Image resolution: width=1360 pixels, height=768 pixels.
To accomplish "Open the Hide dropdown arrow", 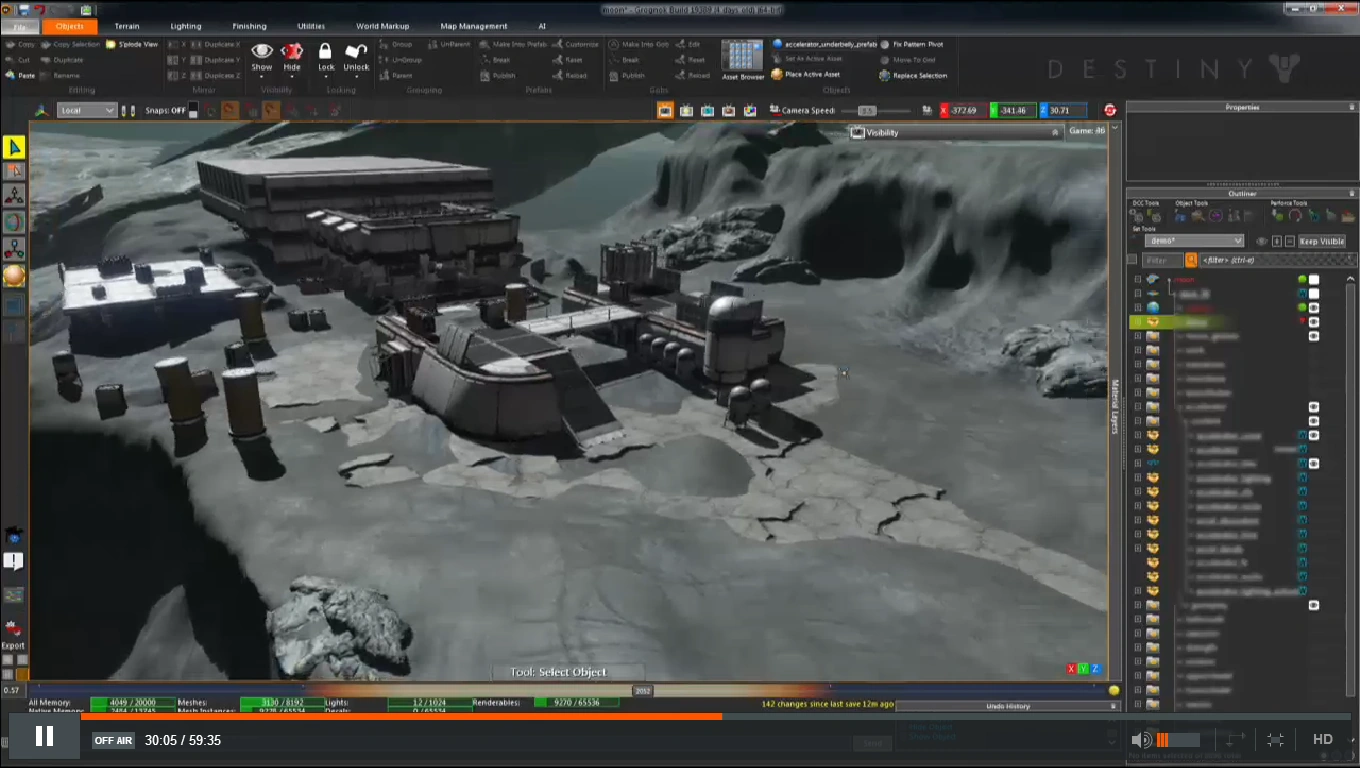I will [x=292, y=75].
